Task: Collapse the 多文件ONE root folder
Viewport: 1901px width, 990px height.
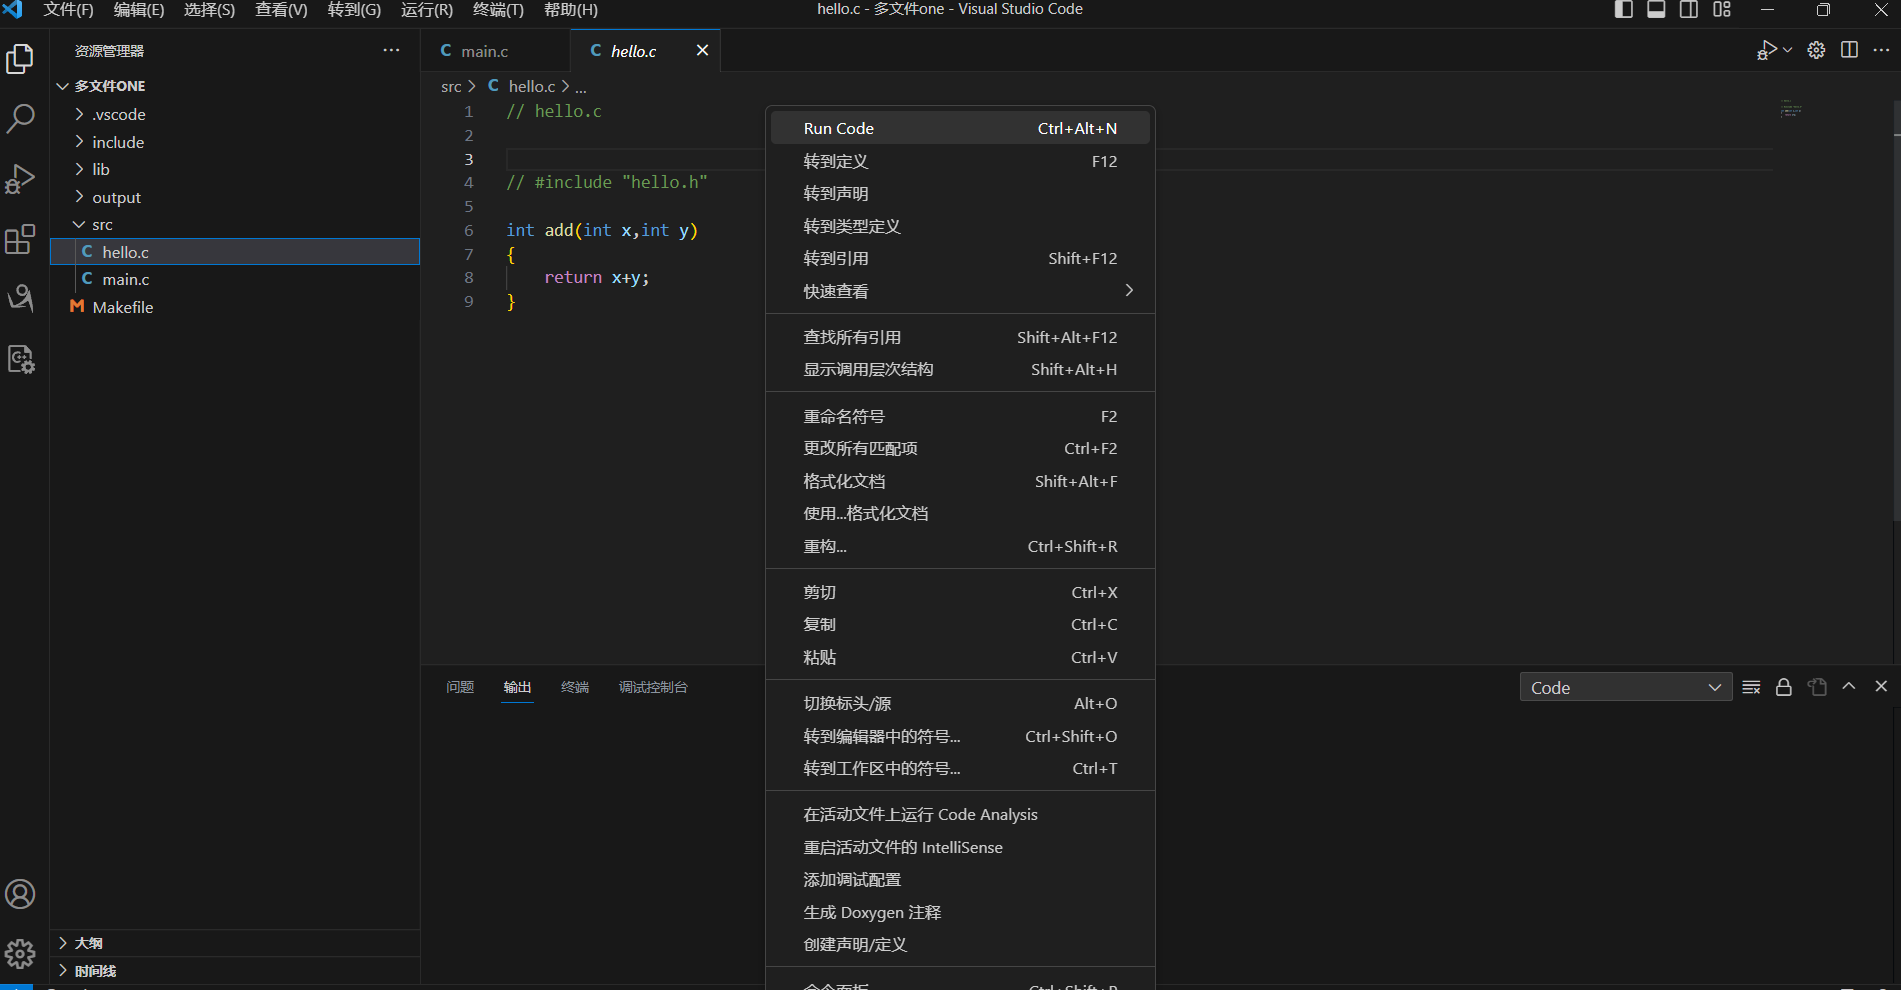Action: point(235,86)
